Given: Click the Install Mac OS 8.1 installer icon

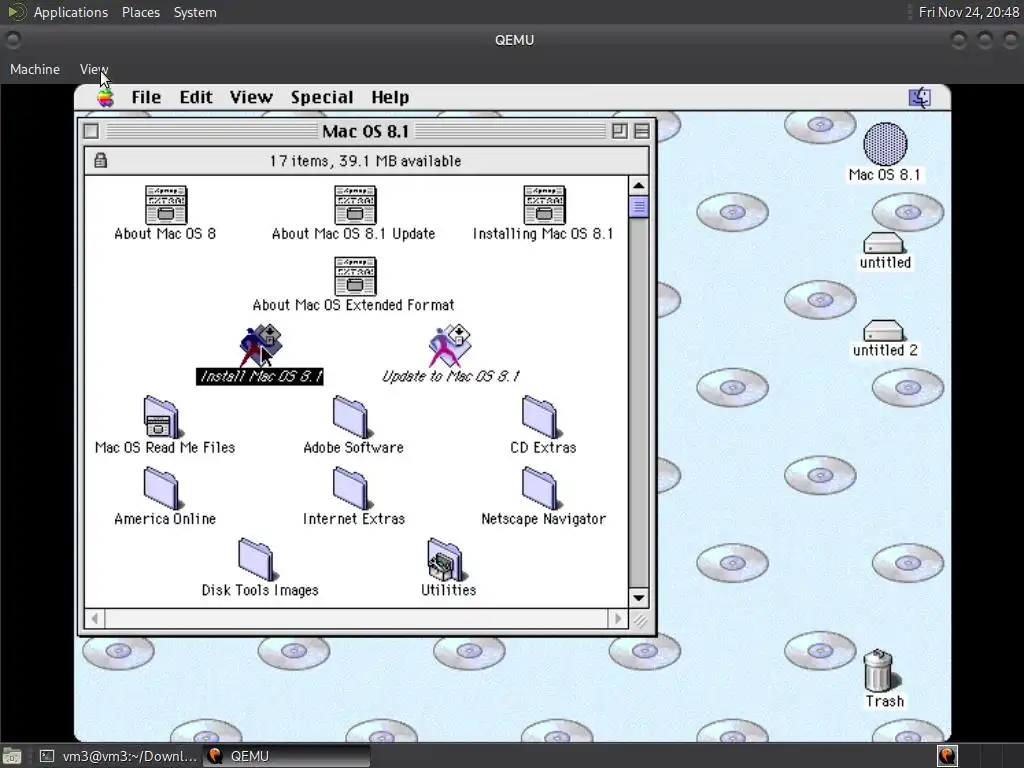Looking at the screenshot, I should [260, 345].
